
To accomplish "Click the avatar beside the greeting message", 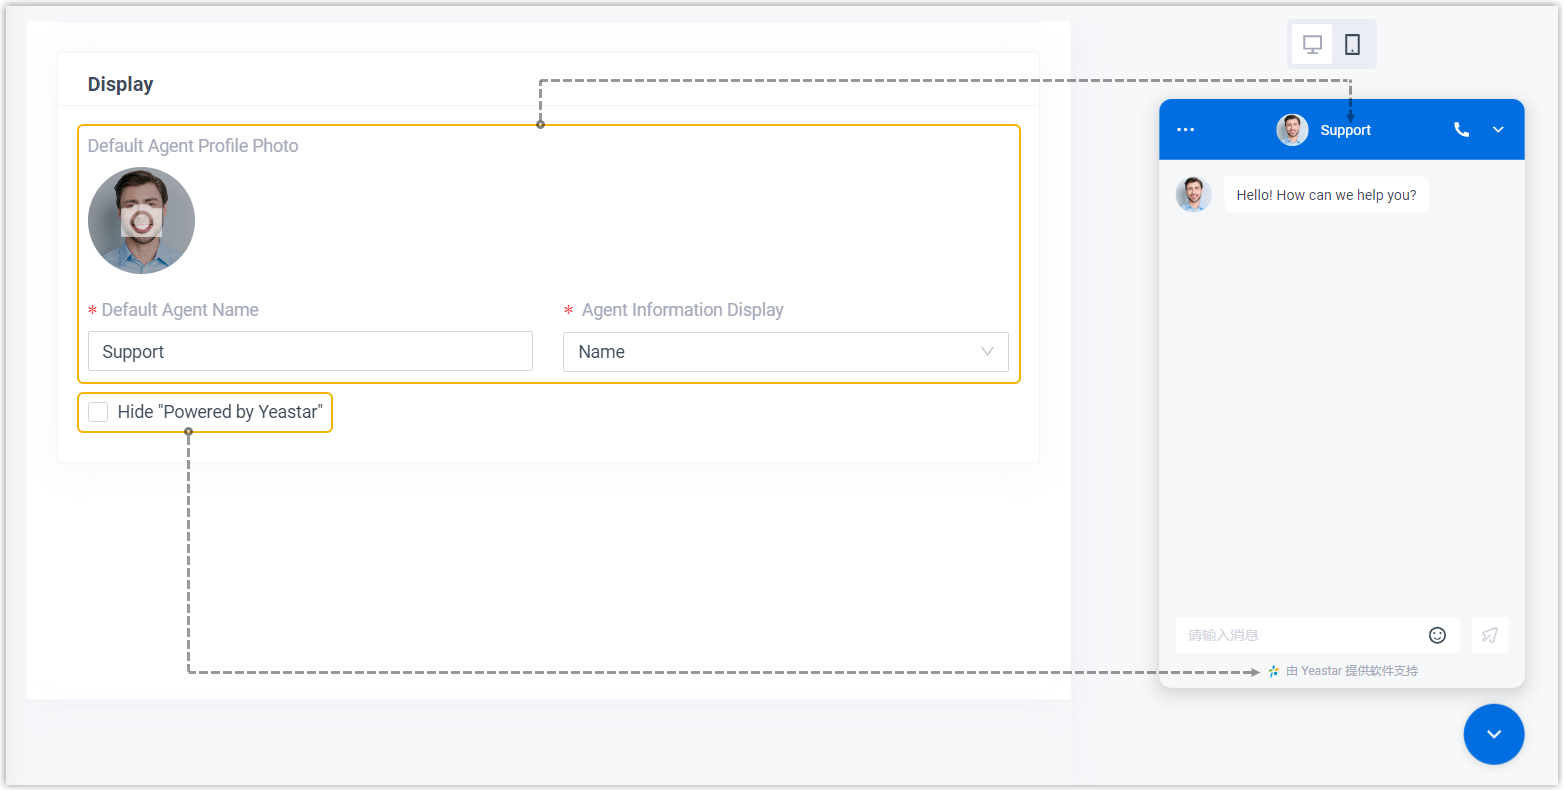I will click(x=1193, y=195).
